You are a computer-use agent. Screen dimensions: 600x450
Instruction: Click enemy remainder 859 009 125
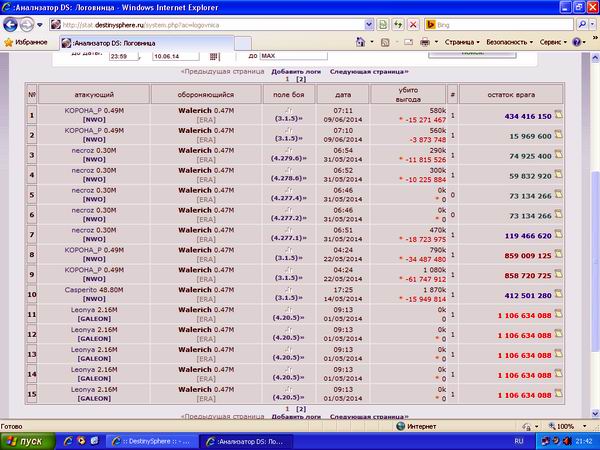coord(528,256)
